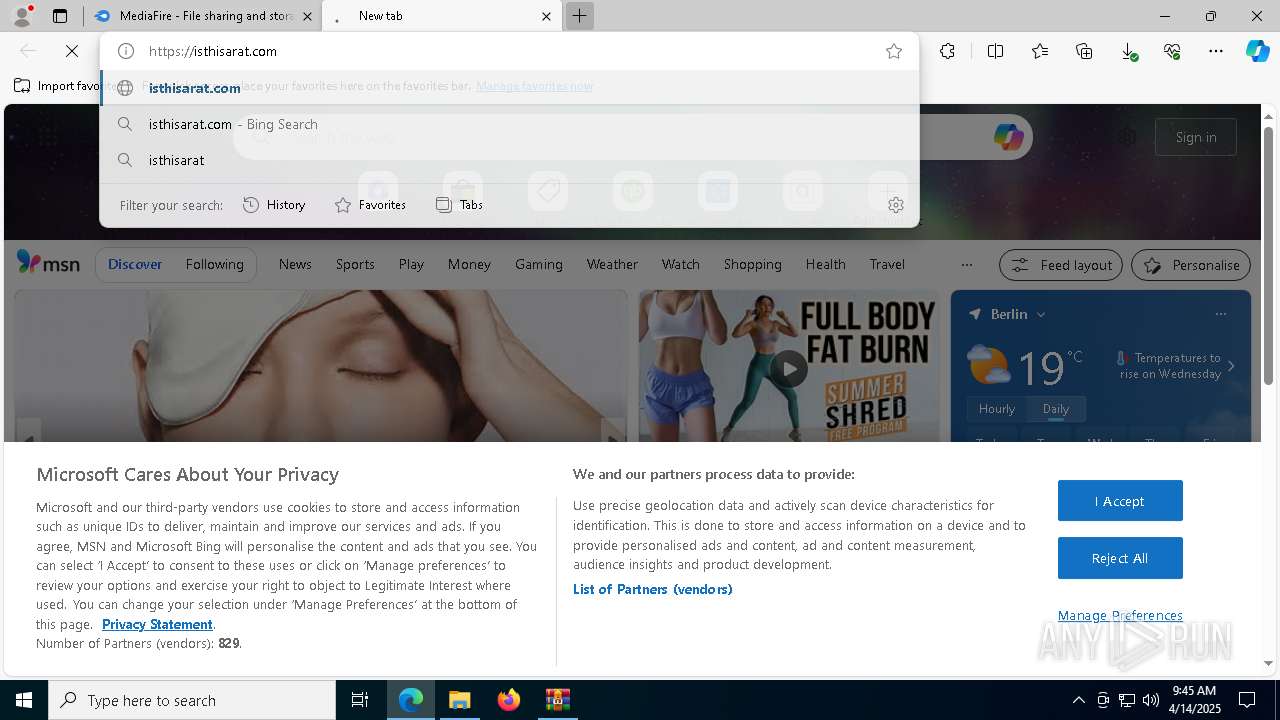The image size is (1280, 720).
Task: Open the Feed layout button
Action: [x=1061, y=265]
